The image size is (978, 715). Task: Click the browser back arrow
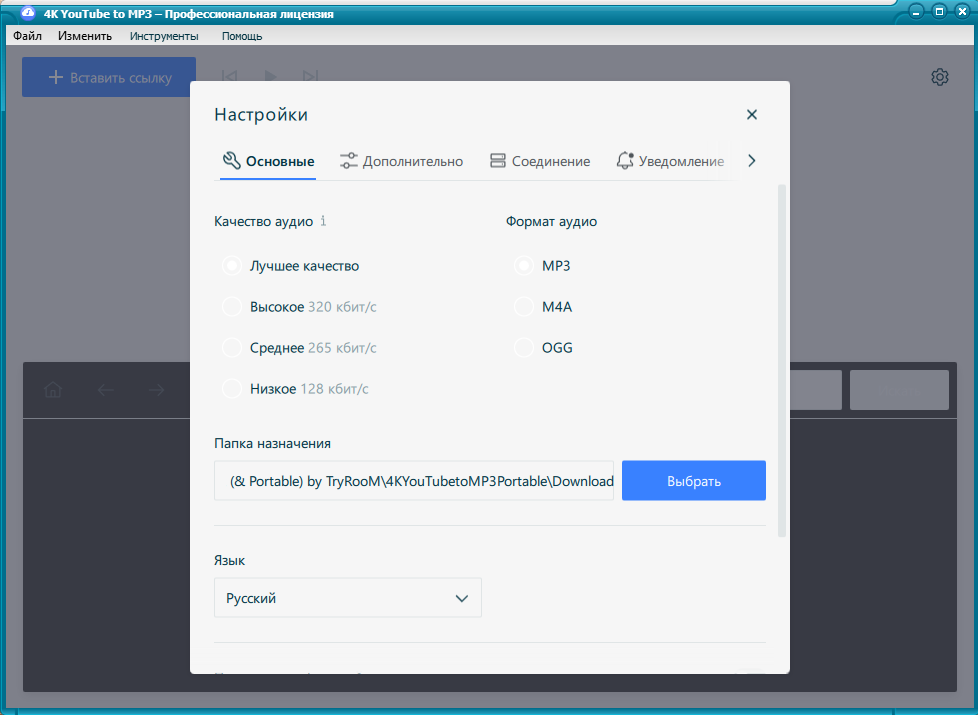[105, 390]
